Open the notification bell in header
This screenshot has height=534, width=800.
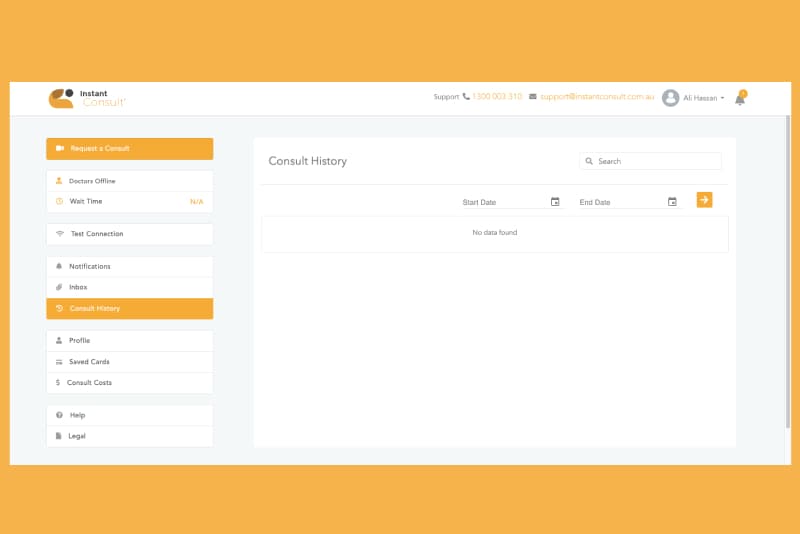[740, 98]
